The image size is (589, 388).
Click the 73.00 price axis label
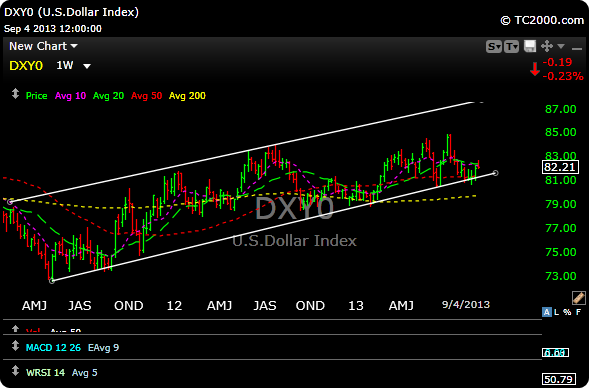(x=560, y=276)
